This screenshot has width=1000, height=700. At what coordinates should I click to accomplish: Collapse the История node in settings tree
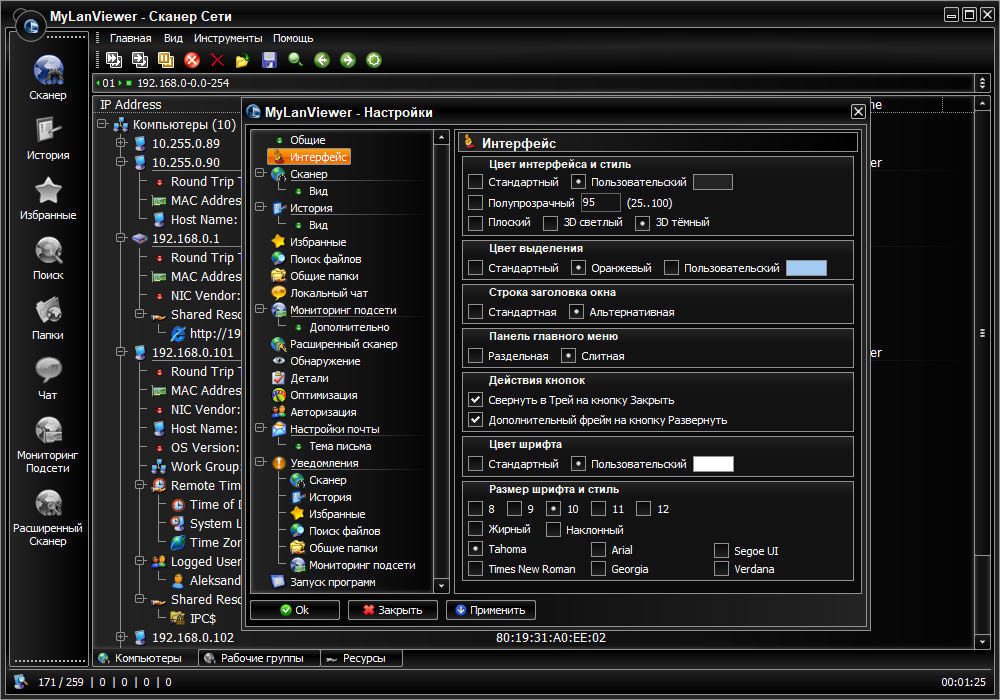(260, 207)
